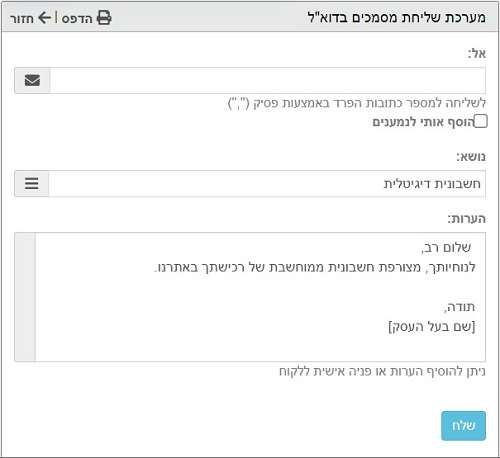Click the envelope icon beside the recipient field
Screen dimensions: 500x458
32,80
